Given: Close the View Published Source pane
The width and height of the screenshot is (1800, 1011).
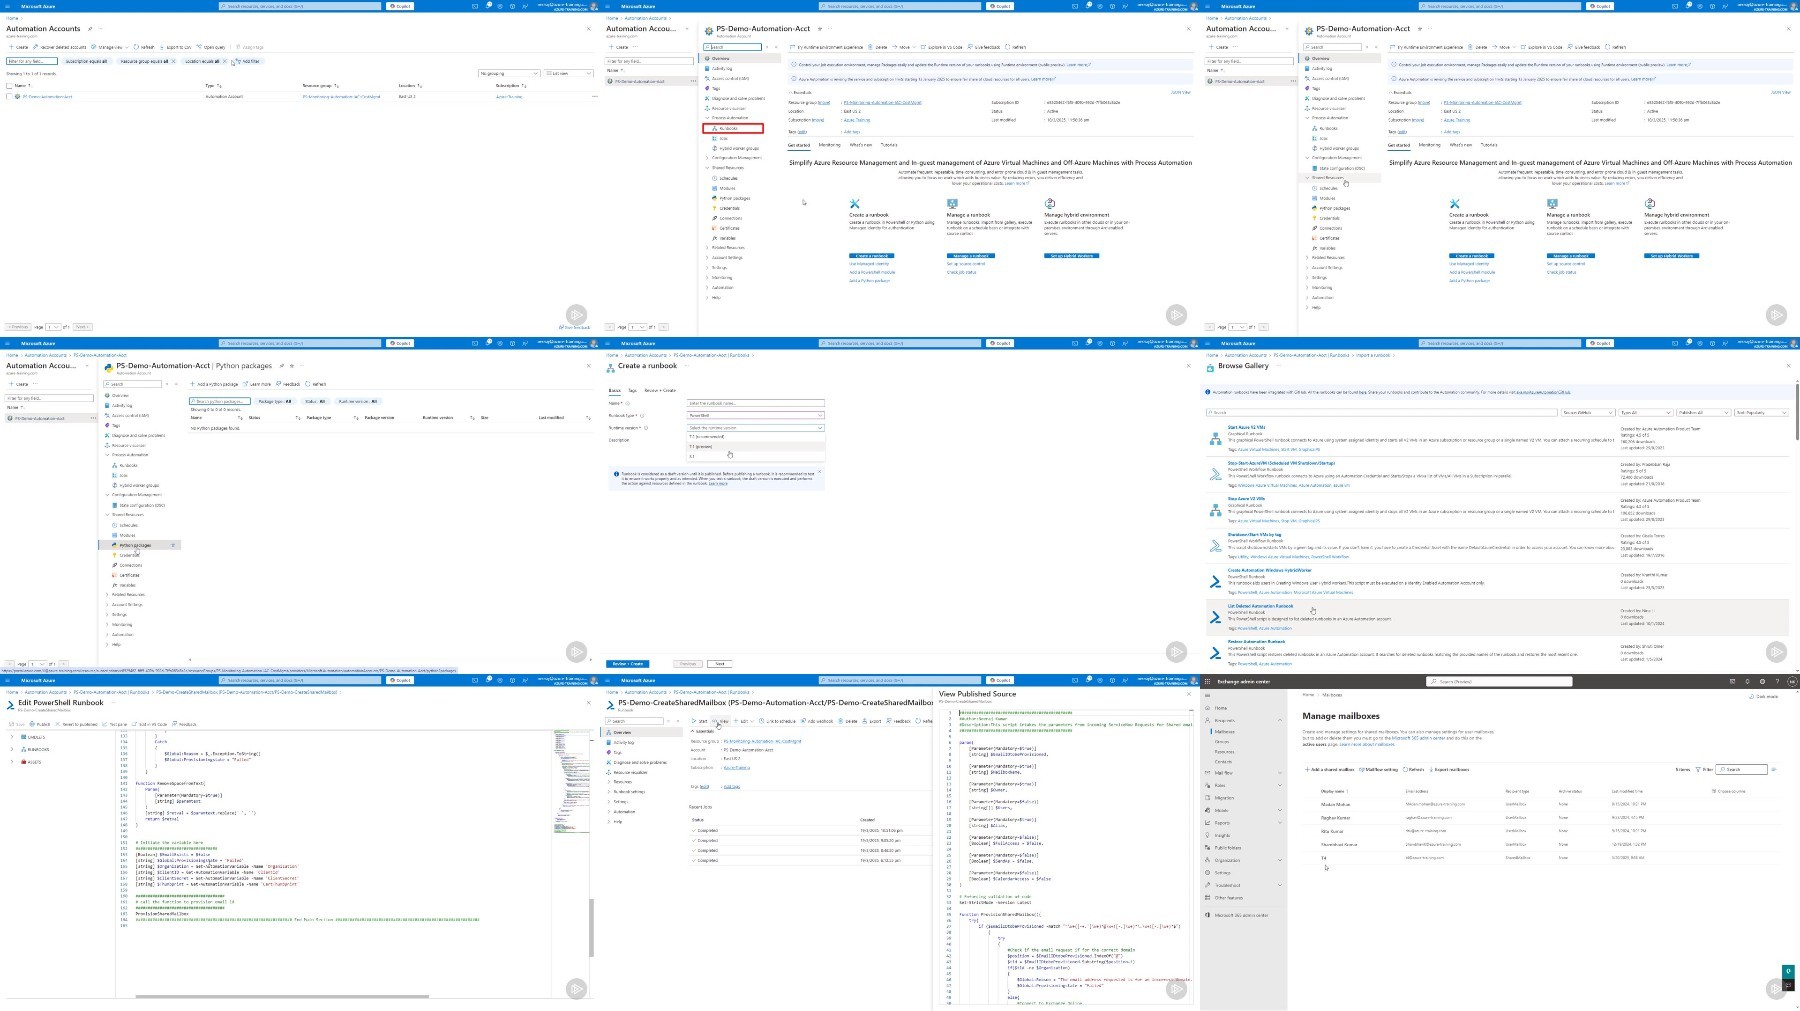Looking at the screenshot, I should (1188, 693).
